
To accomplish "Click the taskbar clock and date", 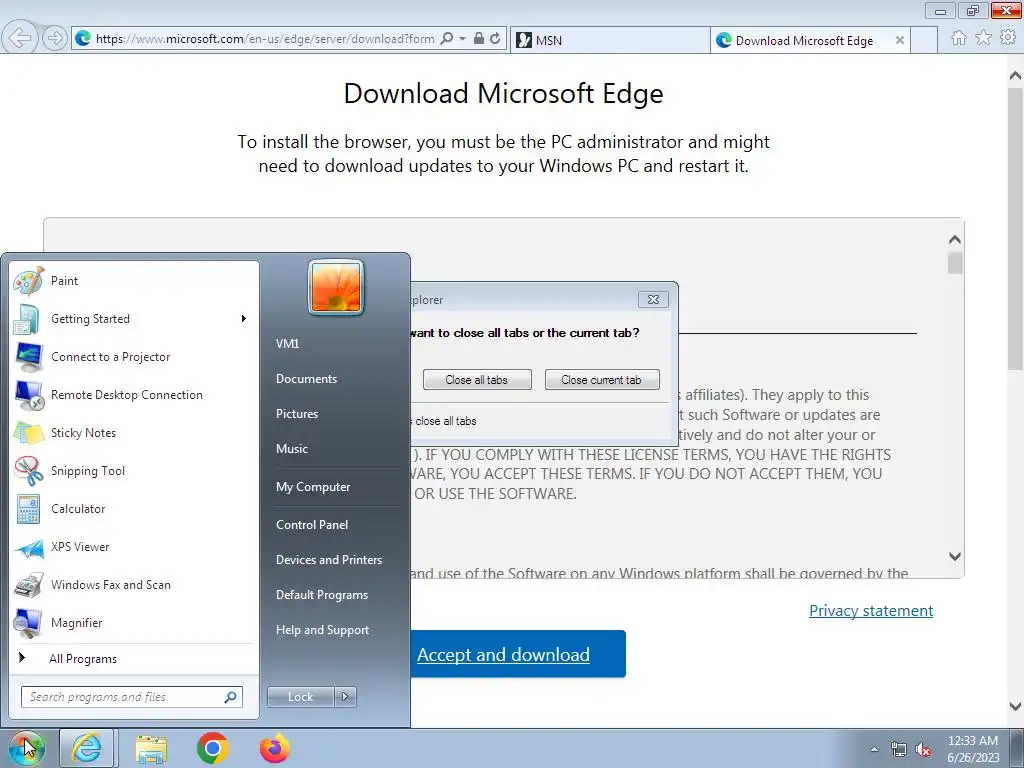I will pyautogui.click(x=973, y=749).
